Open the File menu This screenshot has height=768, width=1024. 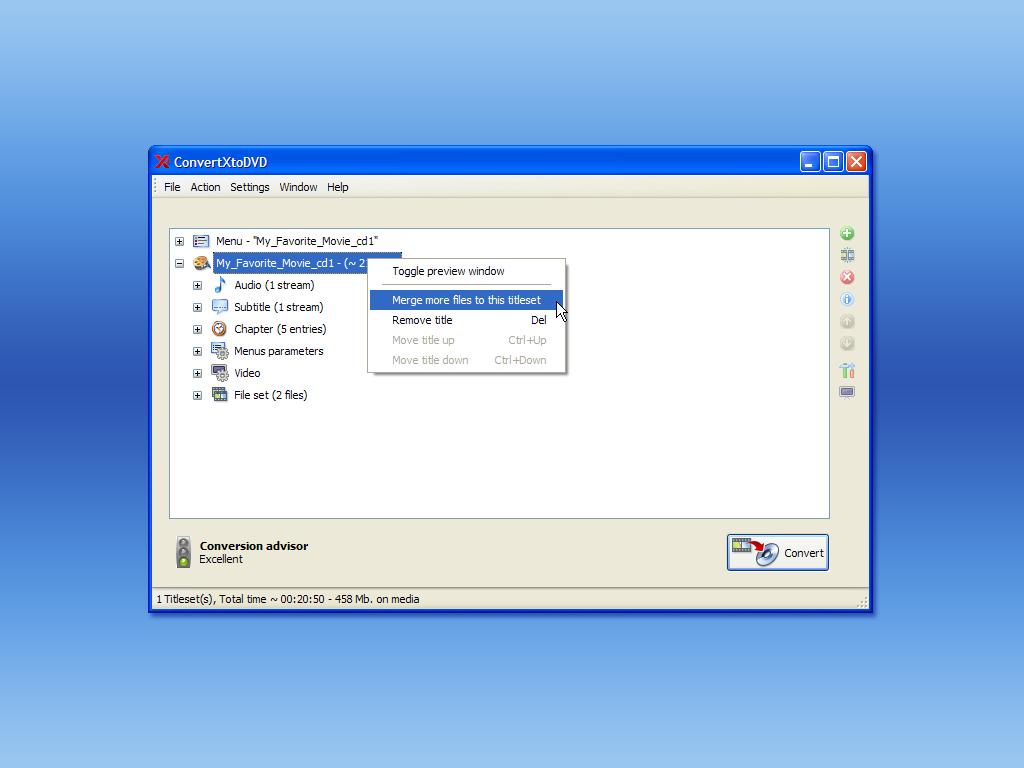point(172,187)
